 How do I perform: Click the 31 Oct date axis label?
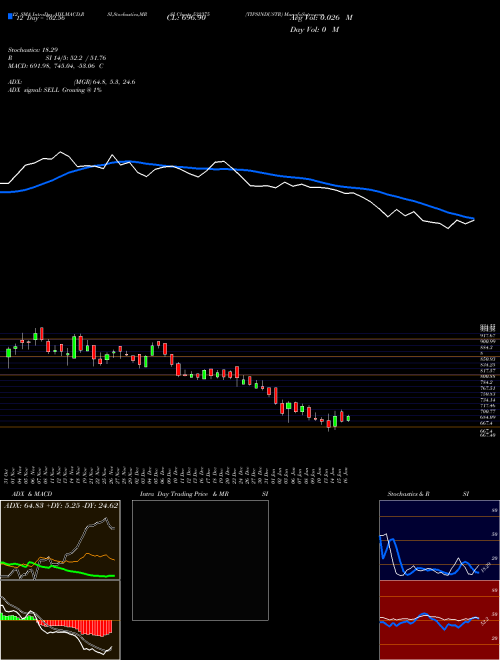coord(8,475)
